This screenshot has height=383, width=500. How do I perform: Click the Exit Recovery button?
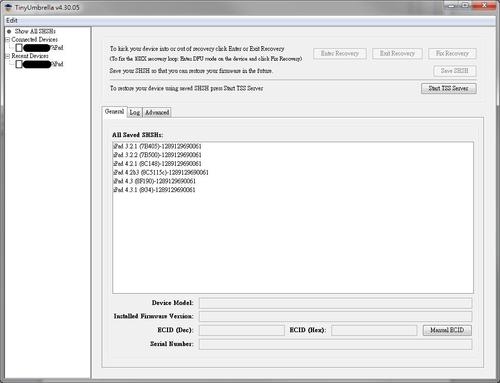pyautogui.click(x=397, y=54)
